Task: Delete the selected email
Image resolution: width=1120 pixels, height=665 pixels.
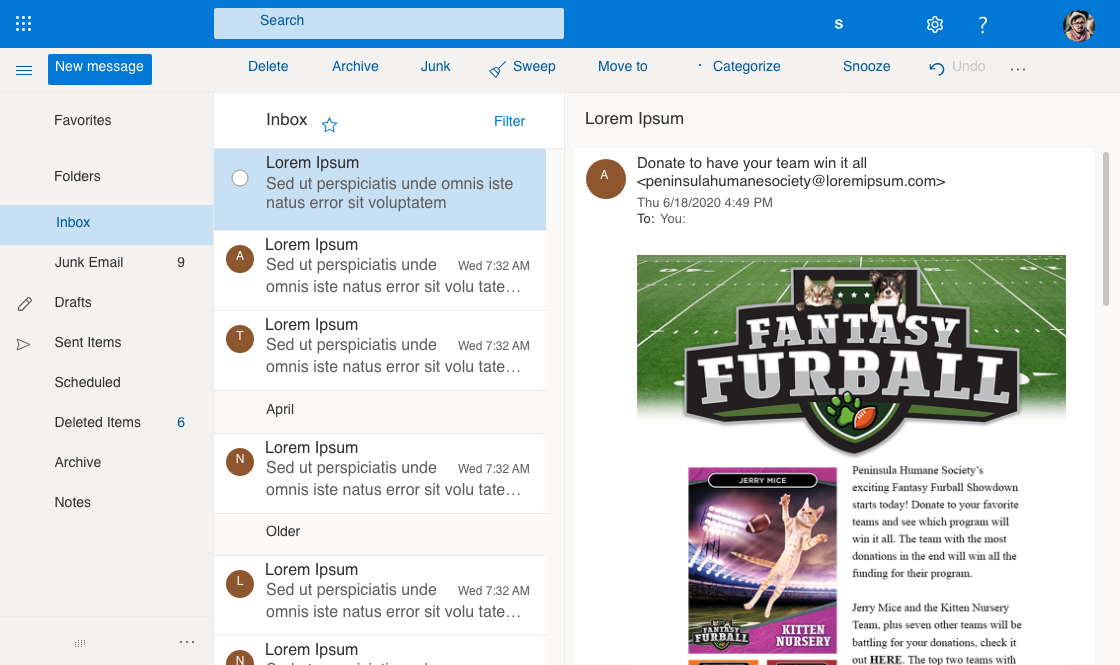Action: pos(268,66)
